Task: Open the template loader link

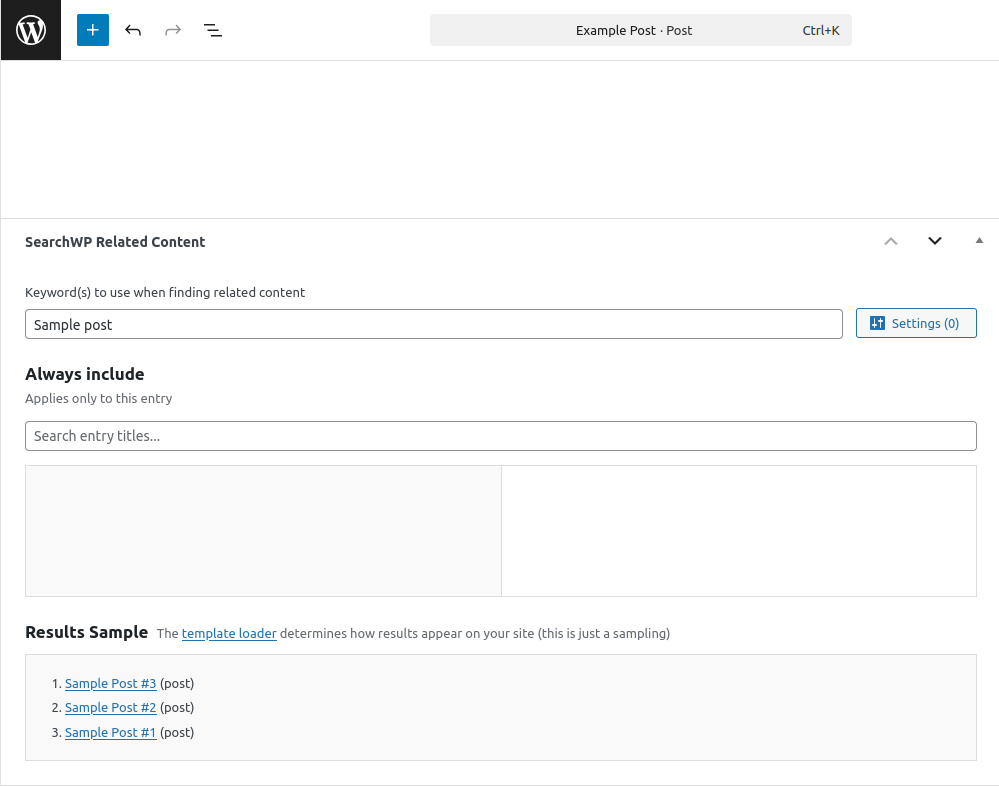Action: (229, 633)
